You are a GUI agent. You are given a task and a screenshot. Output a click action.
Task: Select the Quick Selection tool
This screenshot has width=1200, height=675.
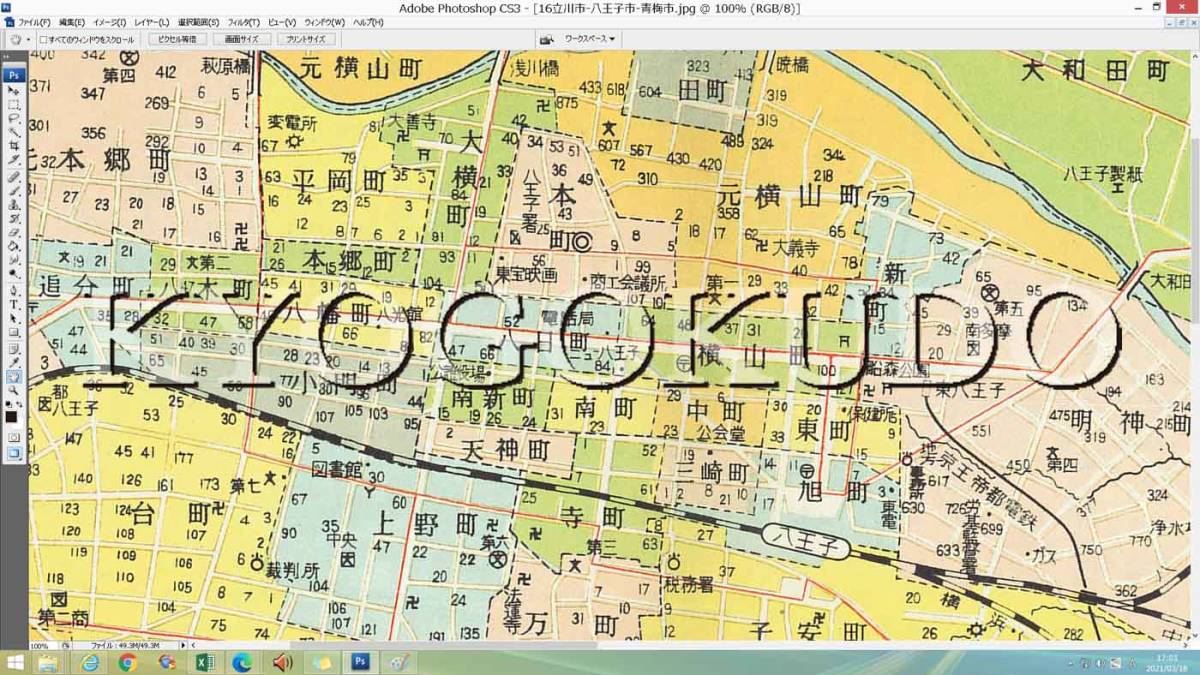[x=14, y=132]
